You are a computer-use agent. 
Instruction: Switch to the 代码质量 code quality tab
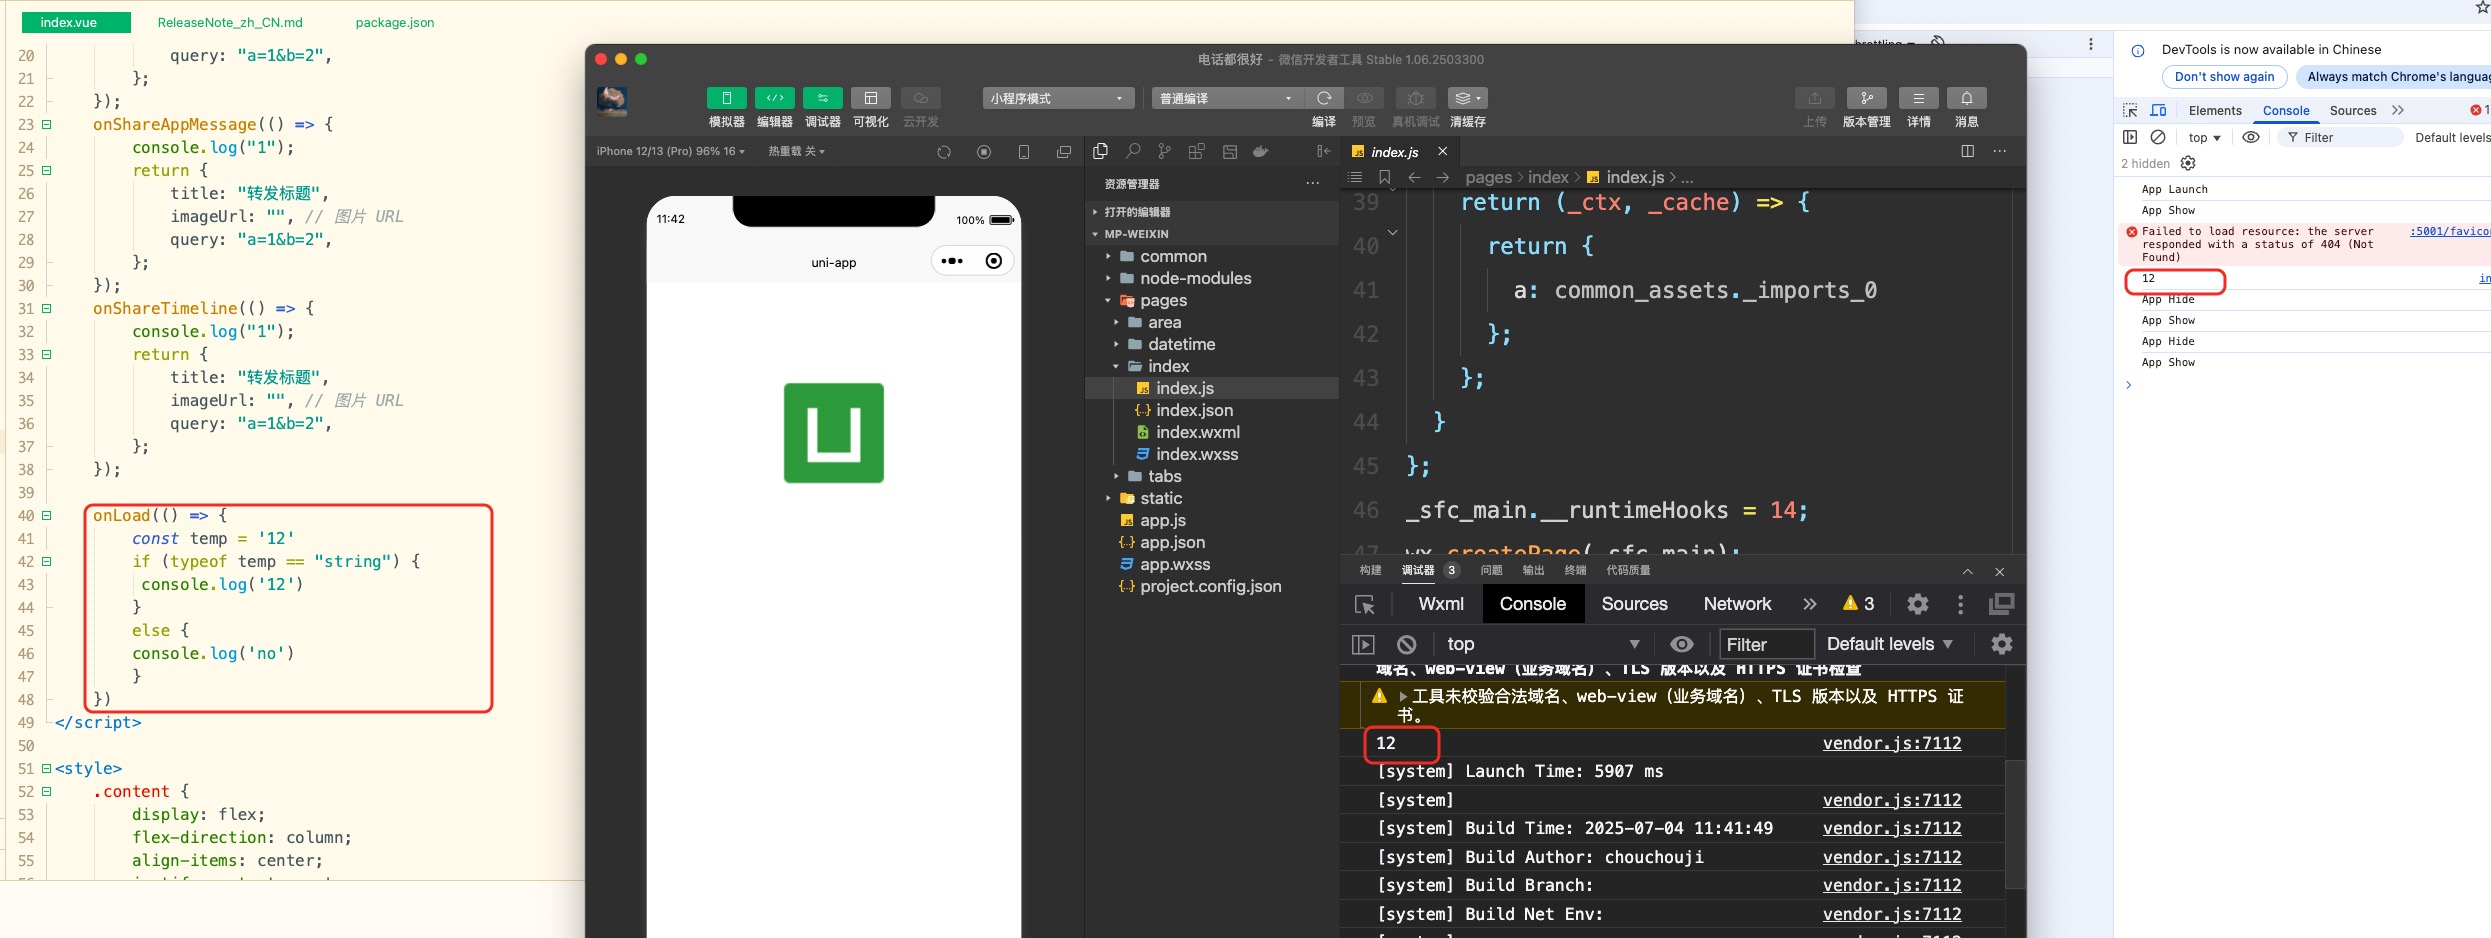pyautogui.click(x=1628, y=570)
